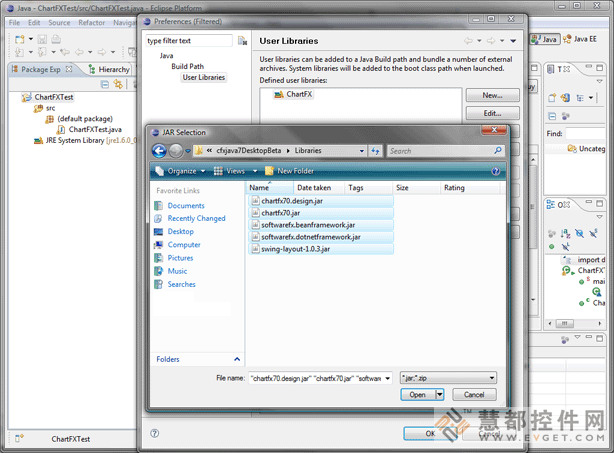This screenshot has height=453, width=614.
Task: Select Build Path in Preferences tree
Action: (188, 67)
